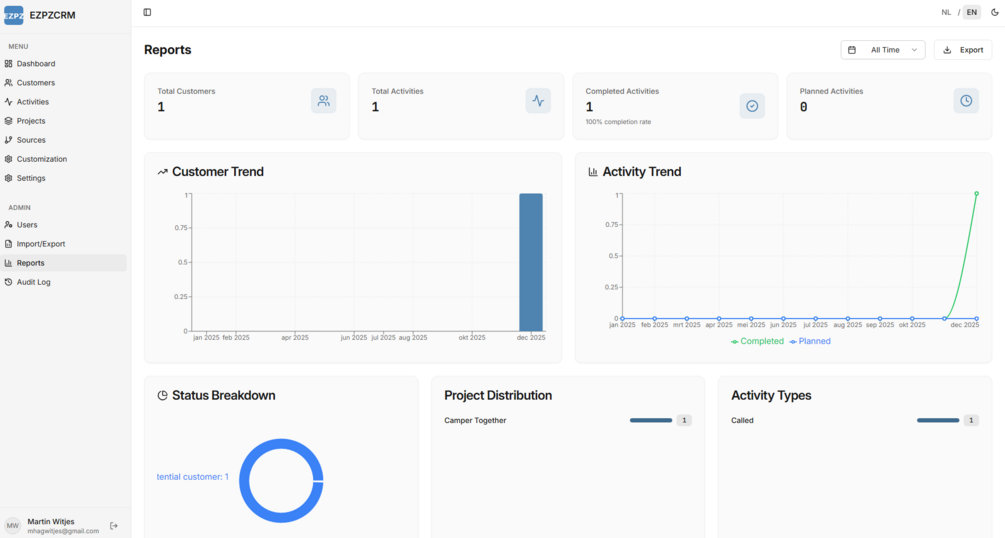Click the Reports page heading
The width and height of the screenshot is (1005, 538).
[167, 50]
